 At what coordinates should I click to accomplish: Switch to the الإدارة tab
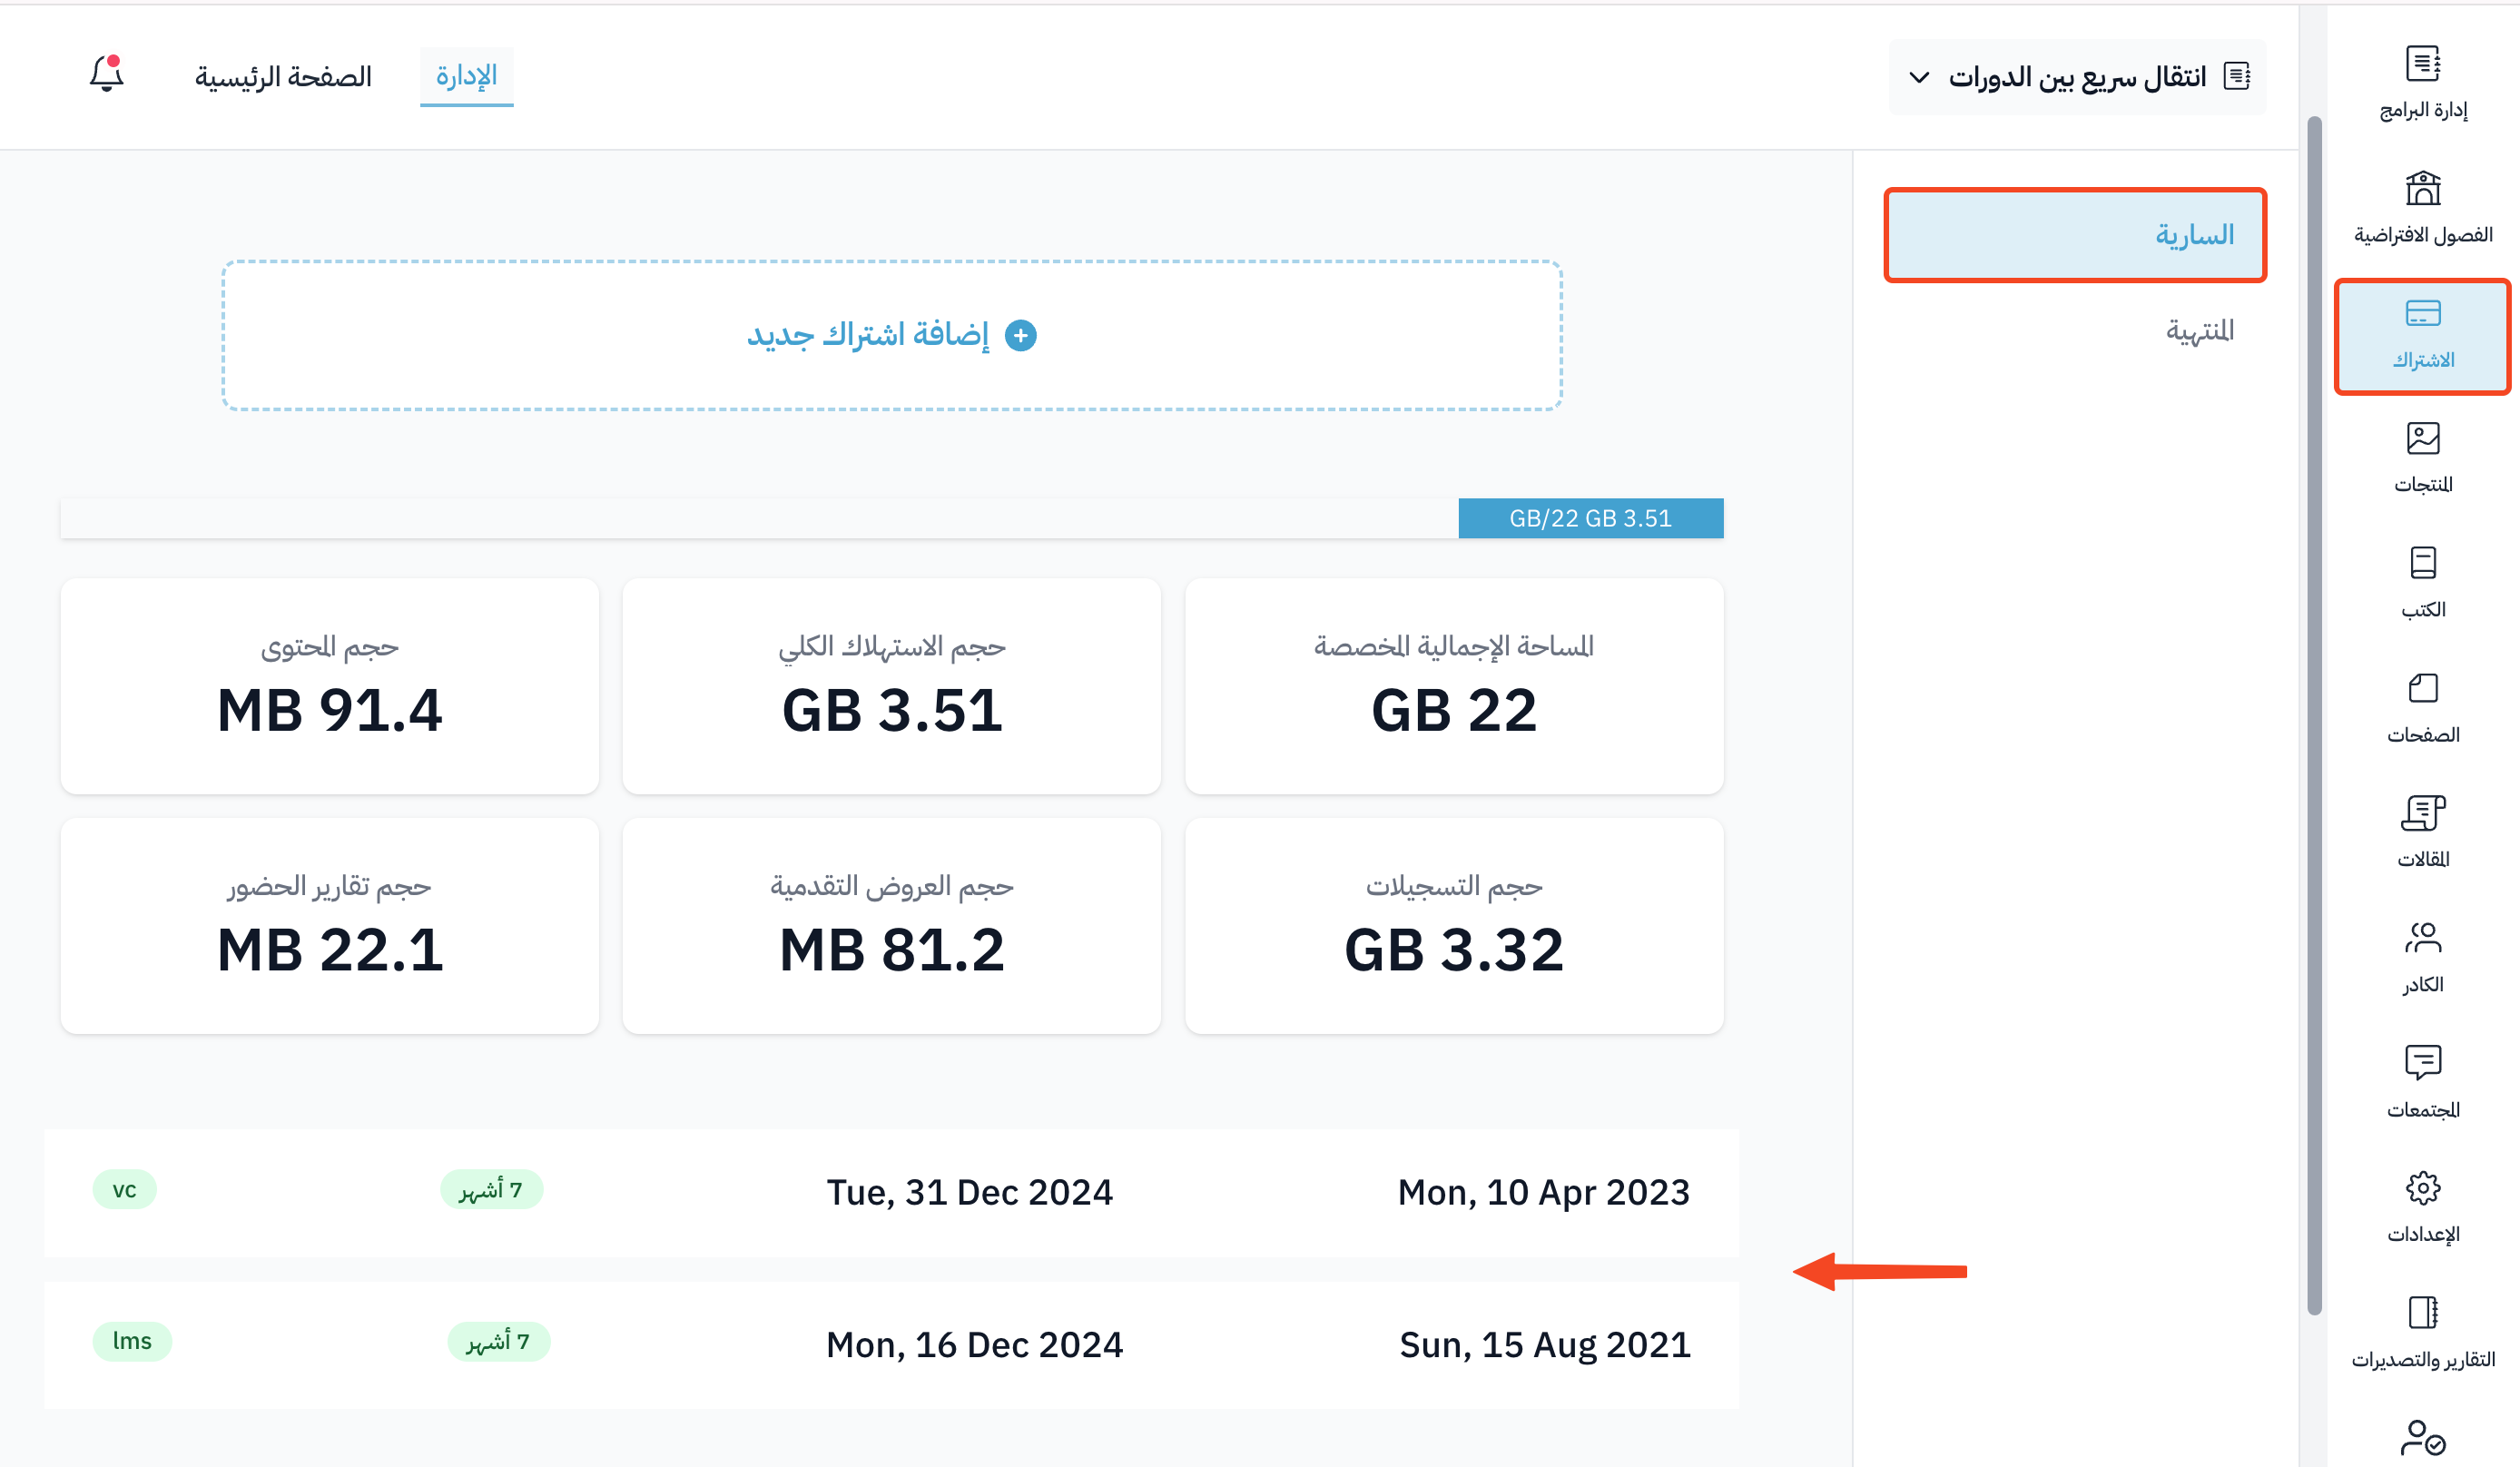point(466,76)
